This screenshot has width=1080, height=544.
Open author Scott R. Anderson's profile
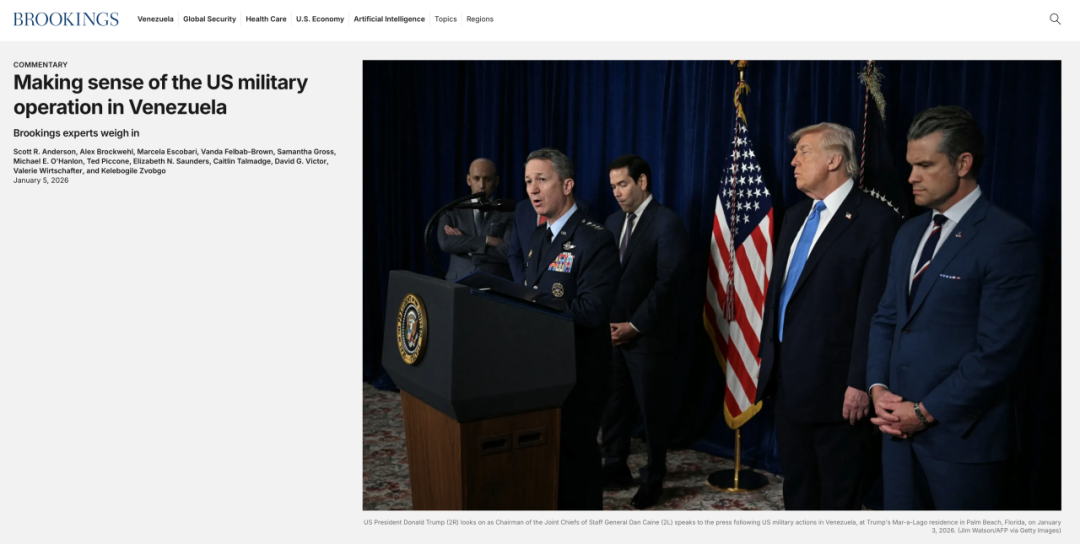tap(44, 151)
